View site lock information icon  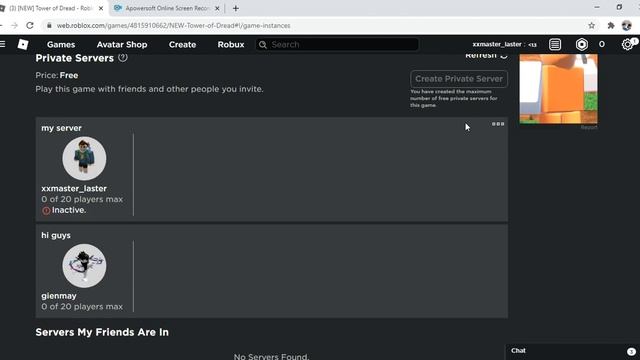coord(49,25)
